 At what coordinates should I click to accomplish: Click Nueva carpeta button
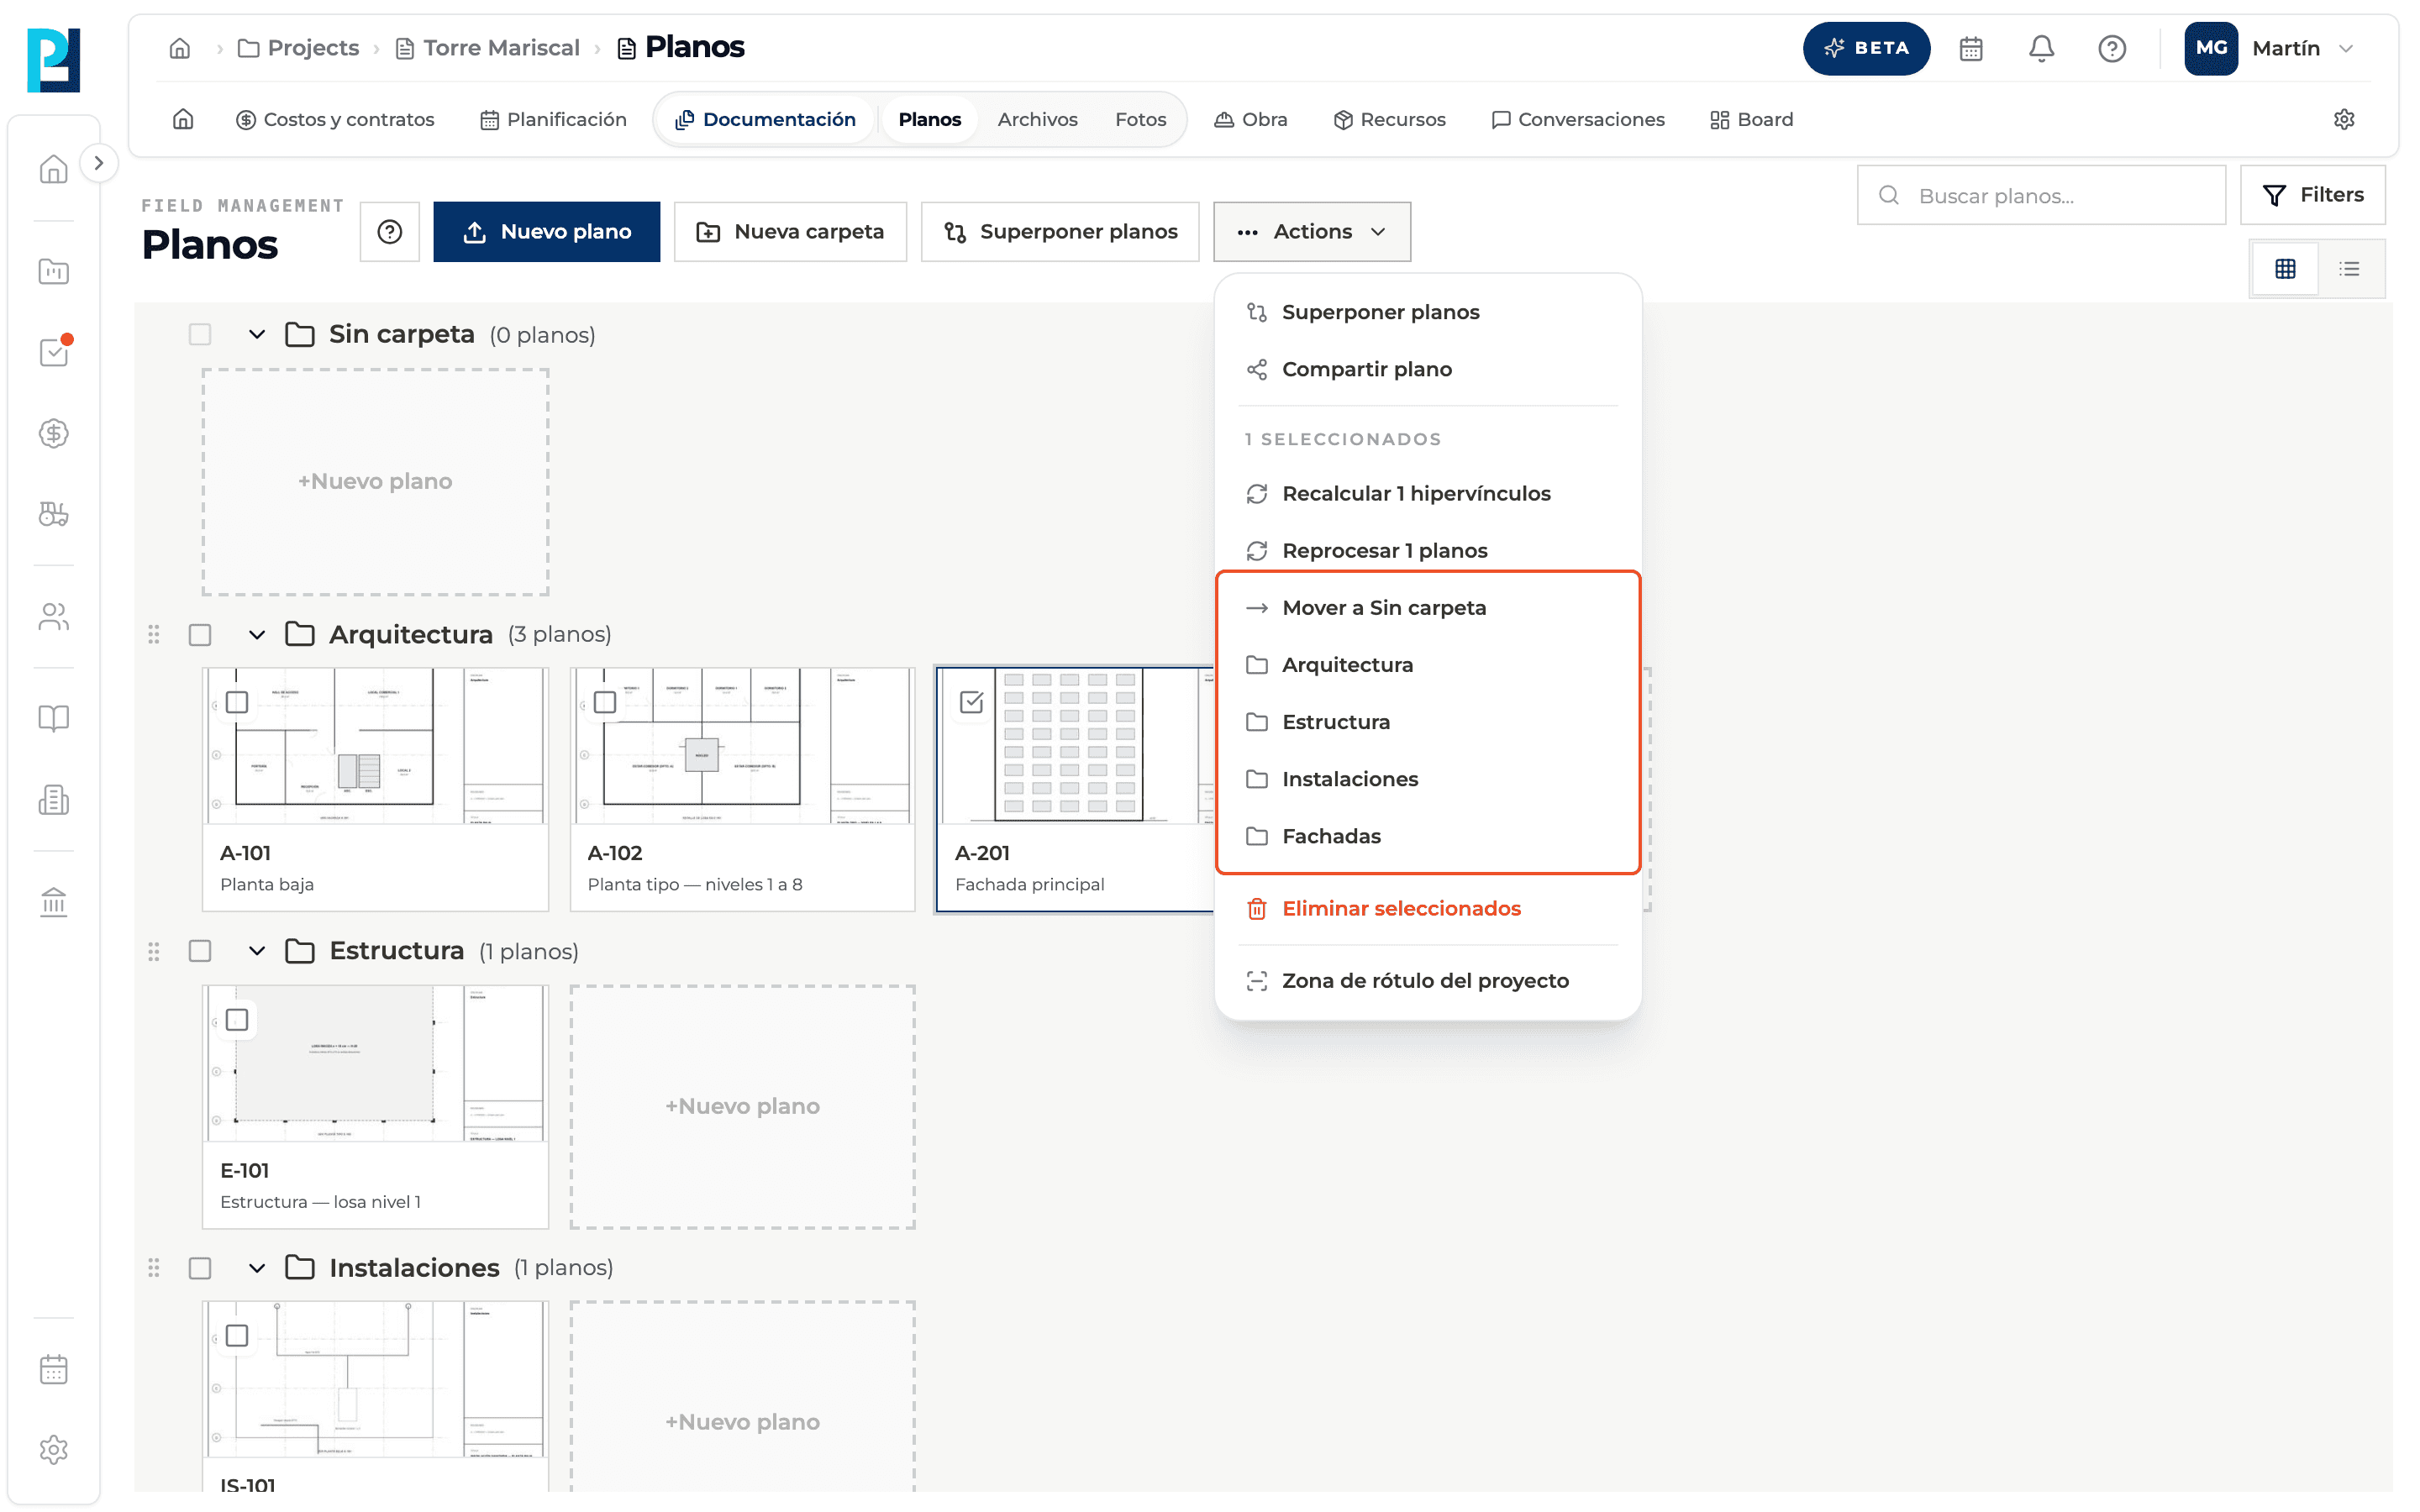[x=790, y=231]
